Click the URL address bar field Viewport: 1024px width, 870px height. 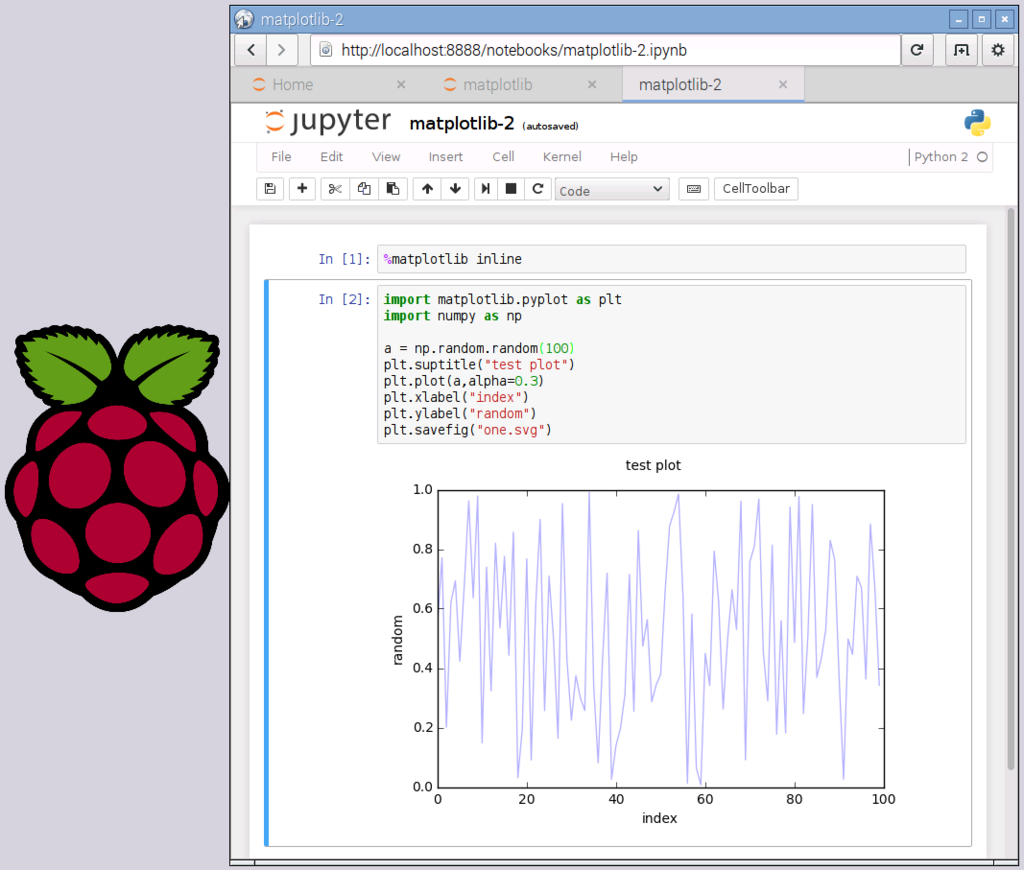click(x=605, y=50)
